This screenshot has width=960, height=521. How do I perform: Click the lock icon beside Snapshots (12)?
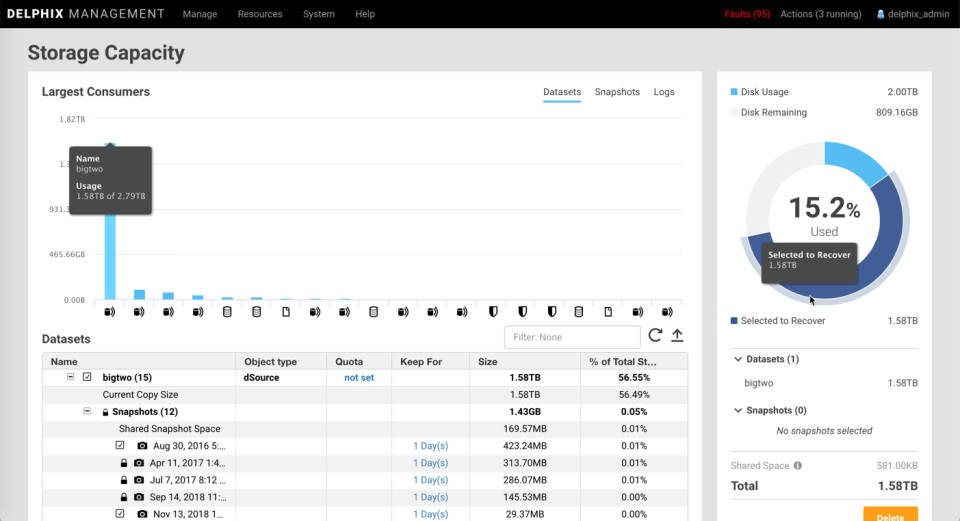[x=104, y=412]
